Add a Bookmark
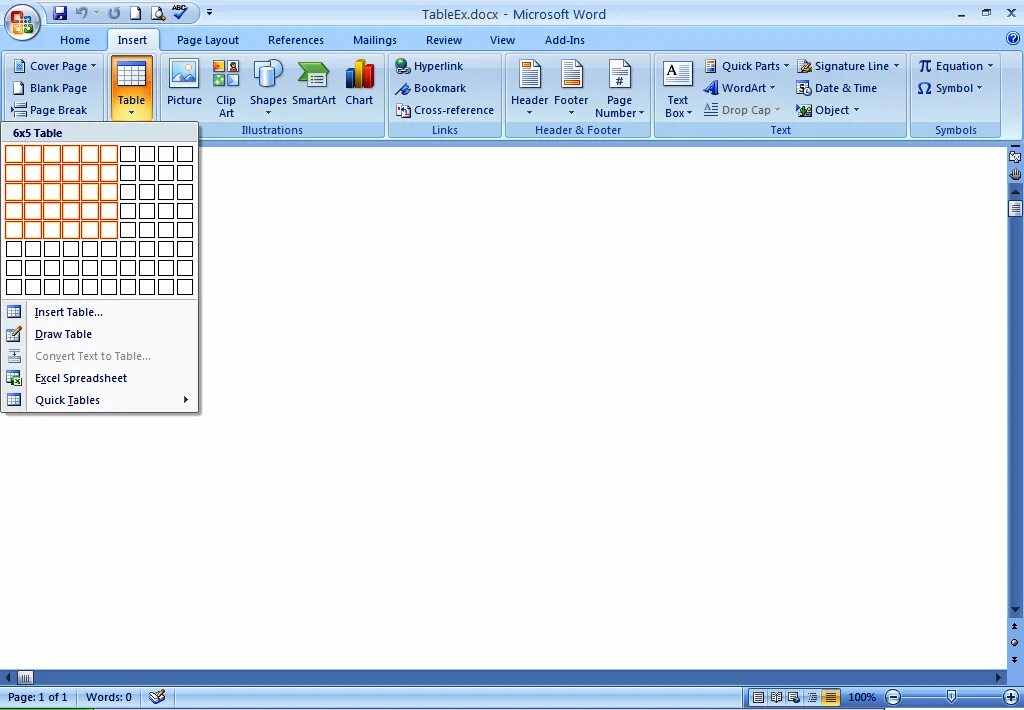This screenshot has width=1024, height=710. tap(430, 88)
